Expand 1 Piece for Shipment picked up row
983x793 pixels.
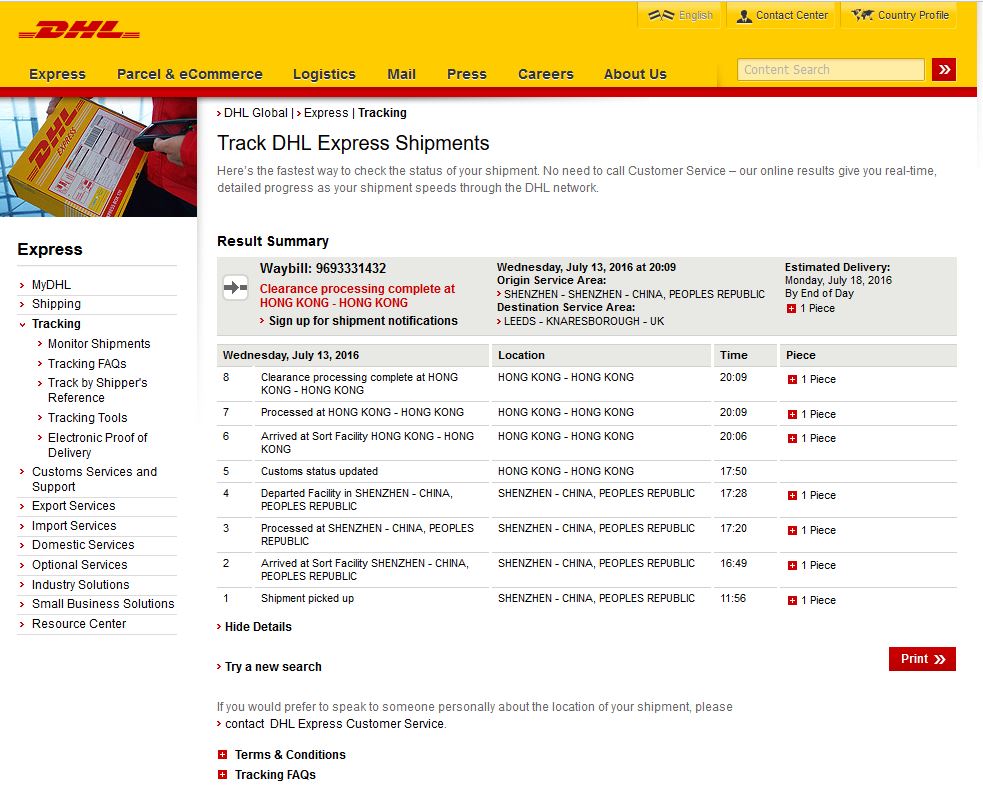tap(792, 600)
